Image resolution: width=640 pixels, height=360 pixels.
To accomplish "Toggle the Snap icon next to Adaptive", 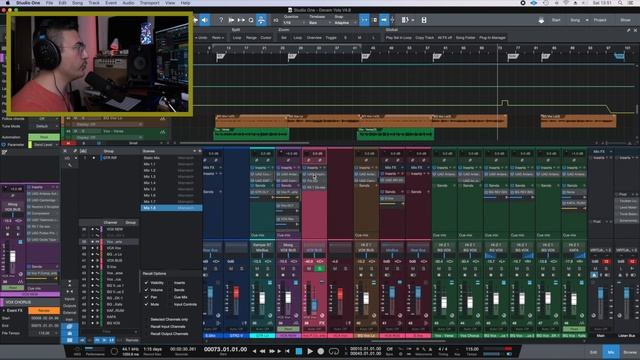I will (364, 20).
